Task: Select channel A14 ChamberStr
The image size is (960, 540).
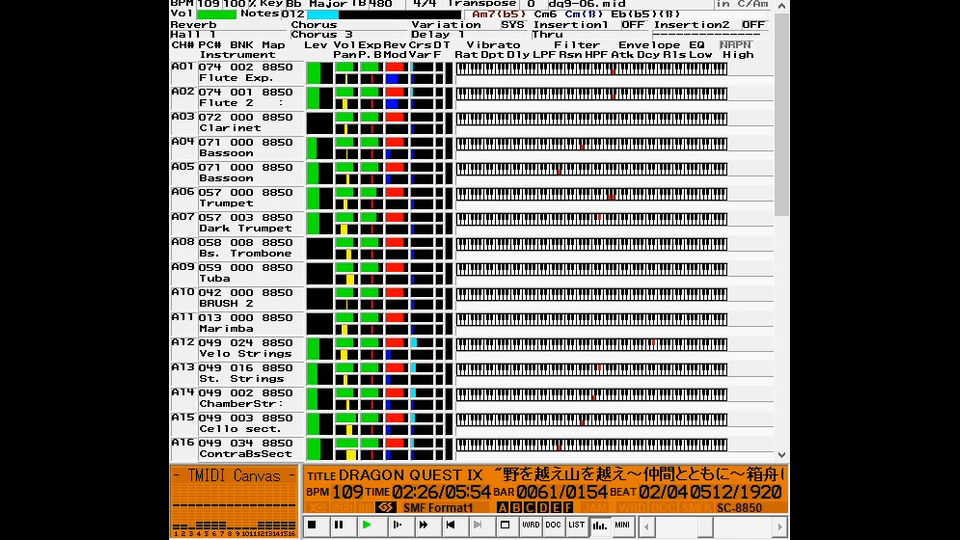Action: (x=238, y=399)
